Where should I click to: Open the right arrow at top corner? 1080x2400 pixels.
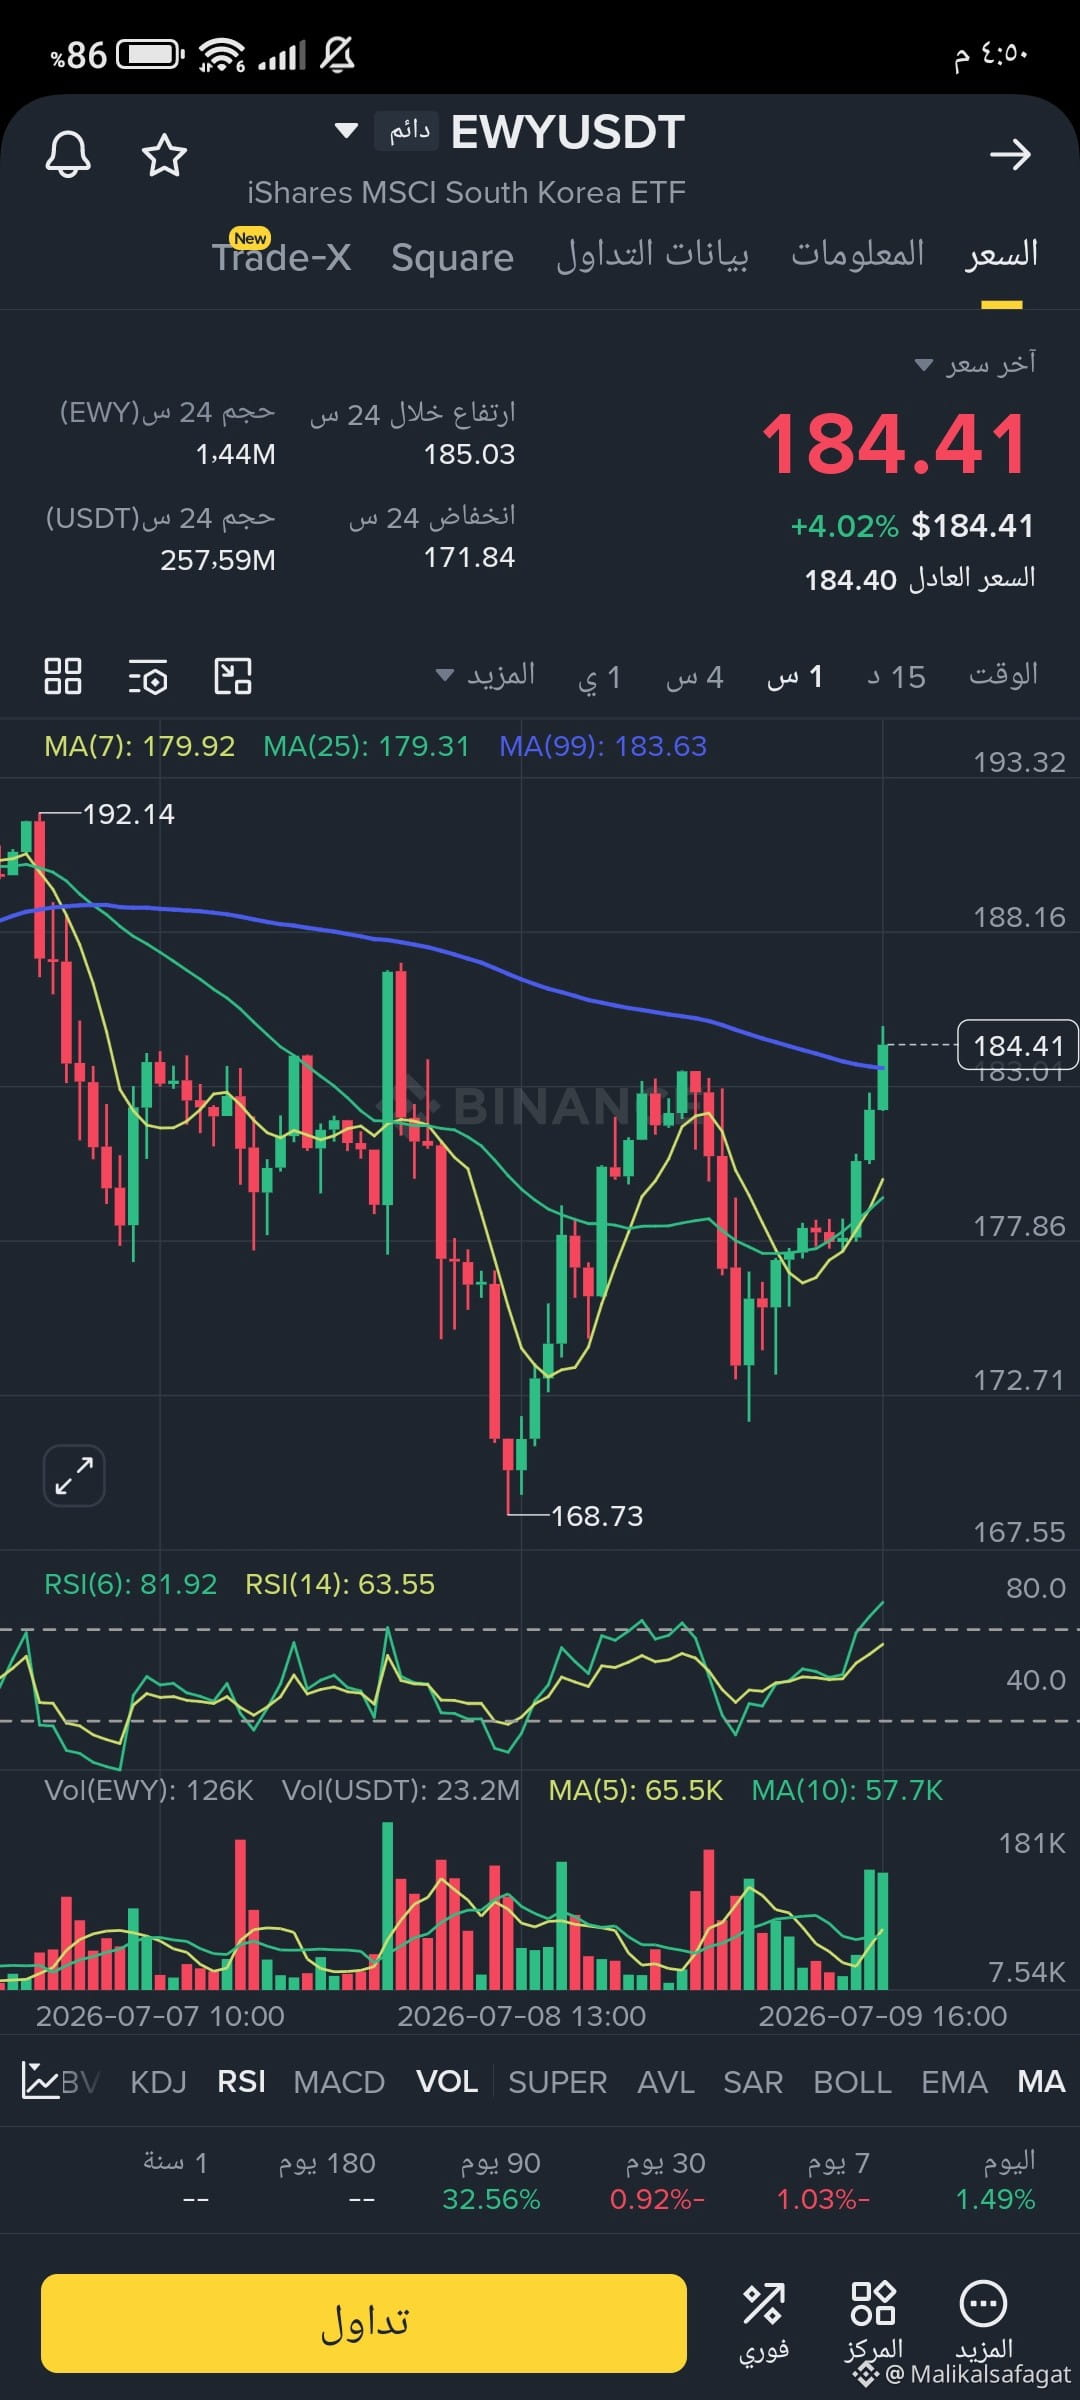coord(1010,155)
